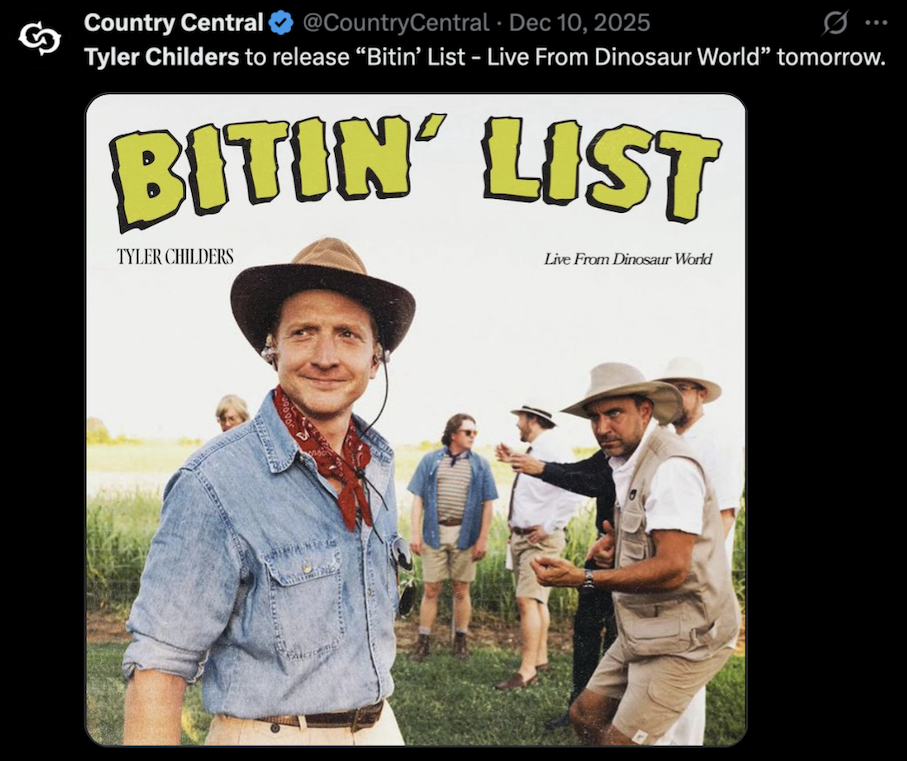Open the Dec 10, 2025 timestamp
907x761 pixels.
click(x=580, y=22)
